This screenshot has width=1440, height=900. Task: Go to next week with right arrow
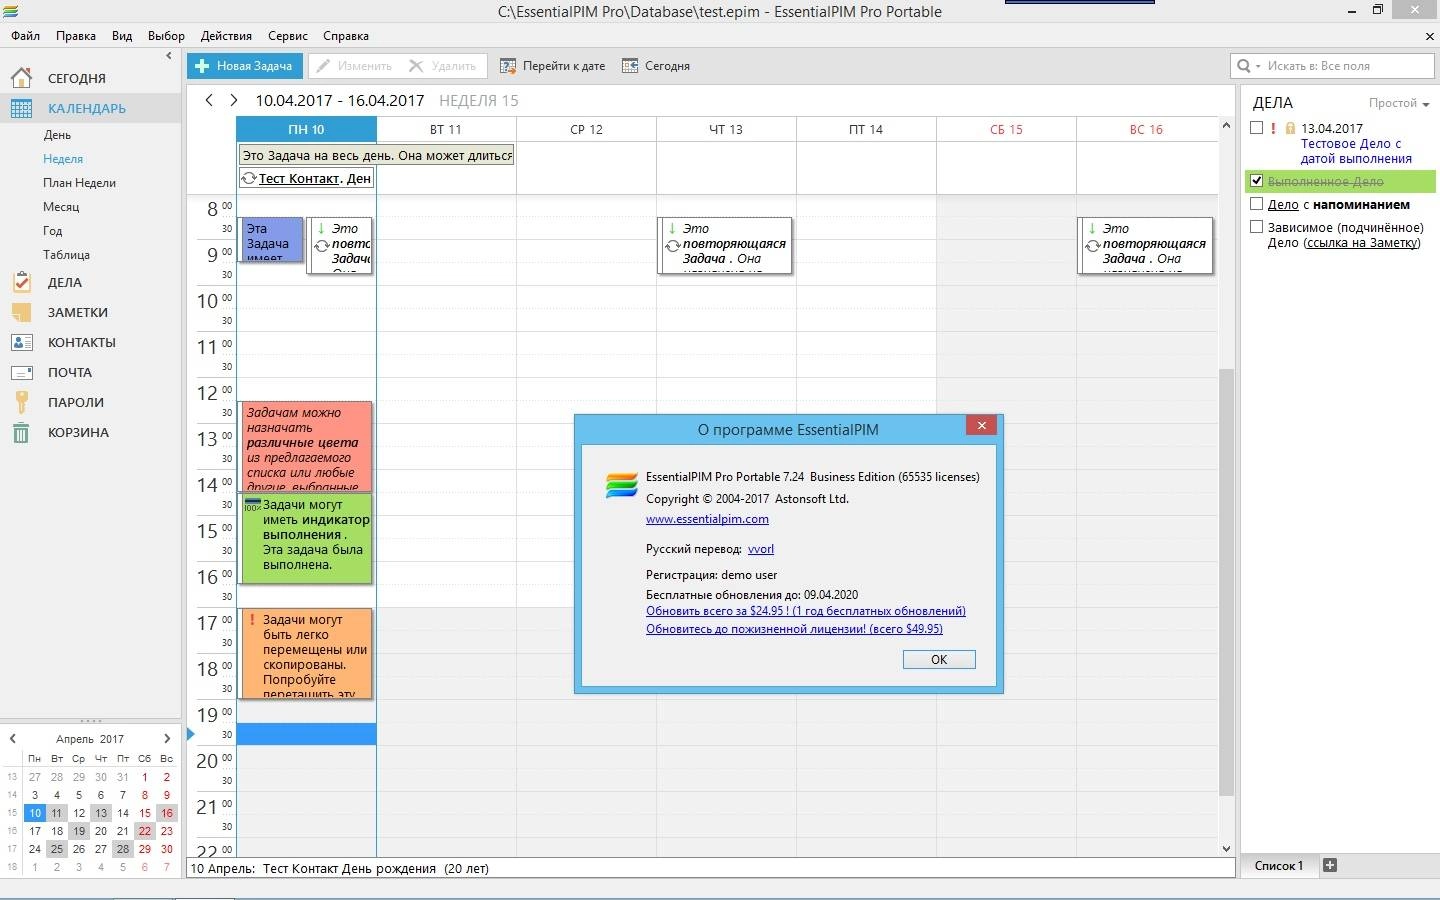tap(234, 100)
